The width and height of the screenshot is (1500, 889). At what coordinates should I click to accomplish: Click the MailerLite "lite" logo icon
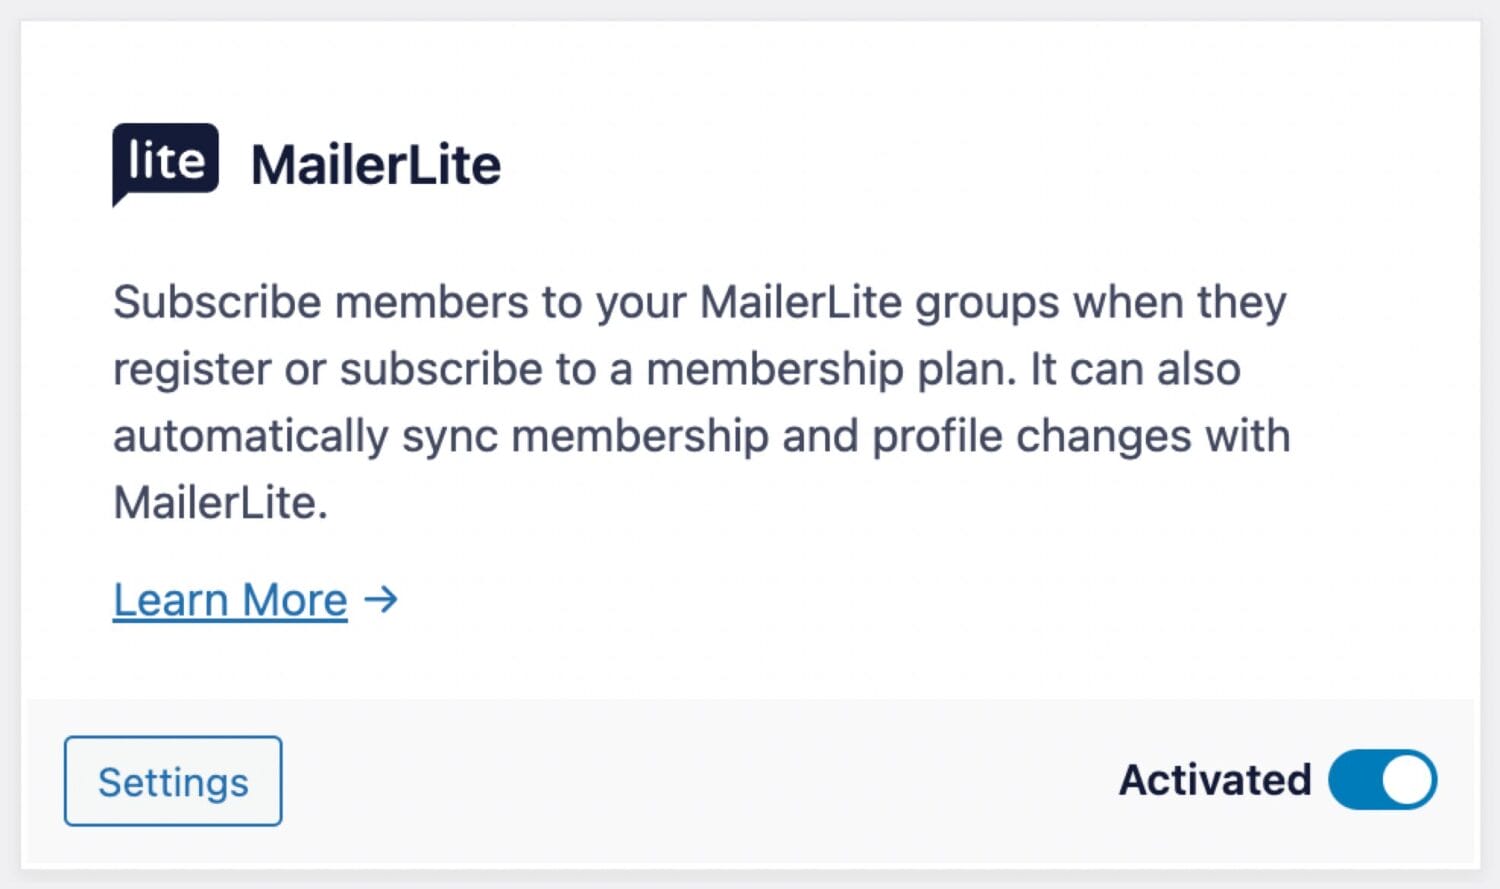[x=165, y=163]
